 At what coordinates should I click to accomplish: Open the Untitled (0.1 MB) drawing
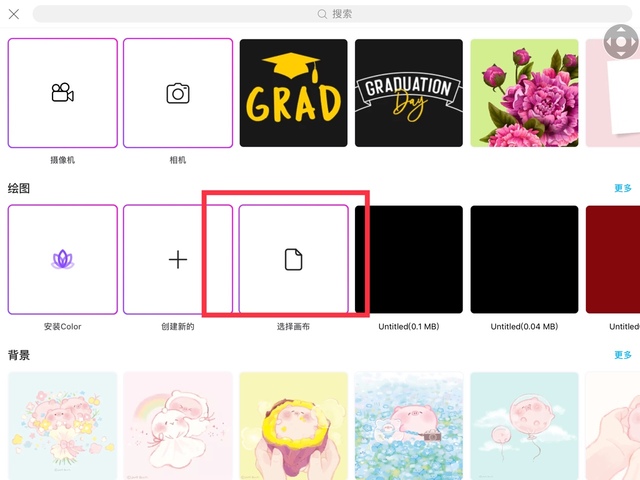(x=409, y=260)
